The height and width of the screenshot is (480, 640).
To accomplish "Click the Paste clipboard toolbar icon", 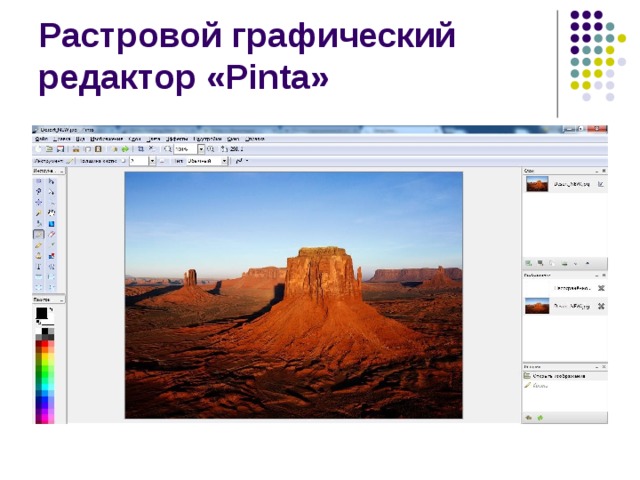I will (98, 149).
